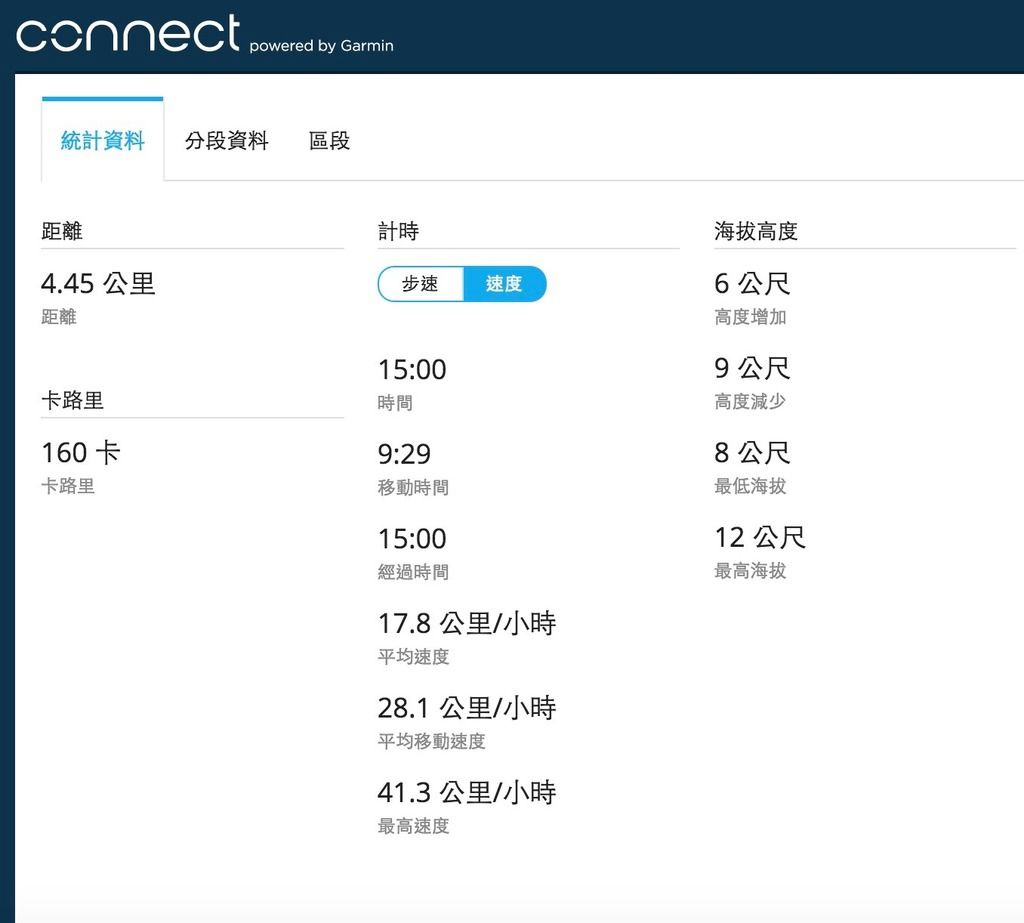Click the 高度增加 label
Image resolution: width=1024 pixels, height=923 pixels.
(750, 317)
